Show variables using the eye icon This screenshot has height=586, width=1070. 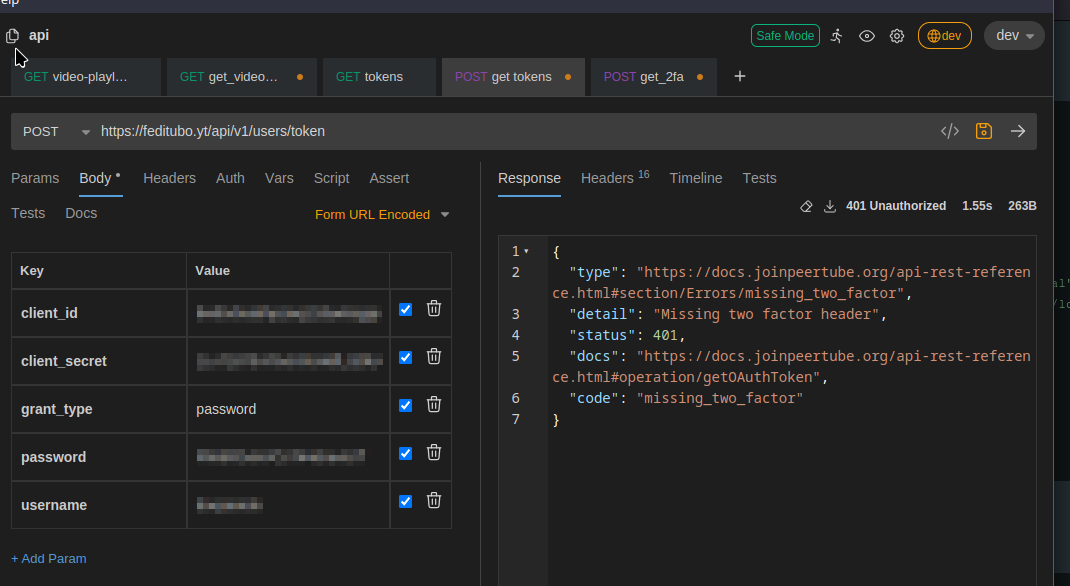[867, 36]
